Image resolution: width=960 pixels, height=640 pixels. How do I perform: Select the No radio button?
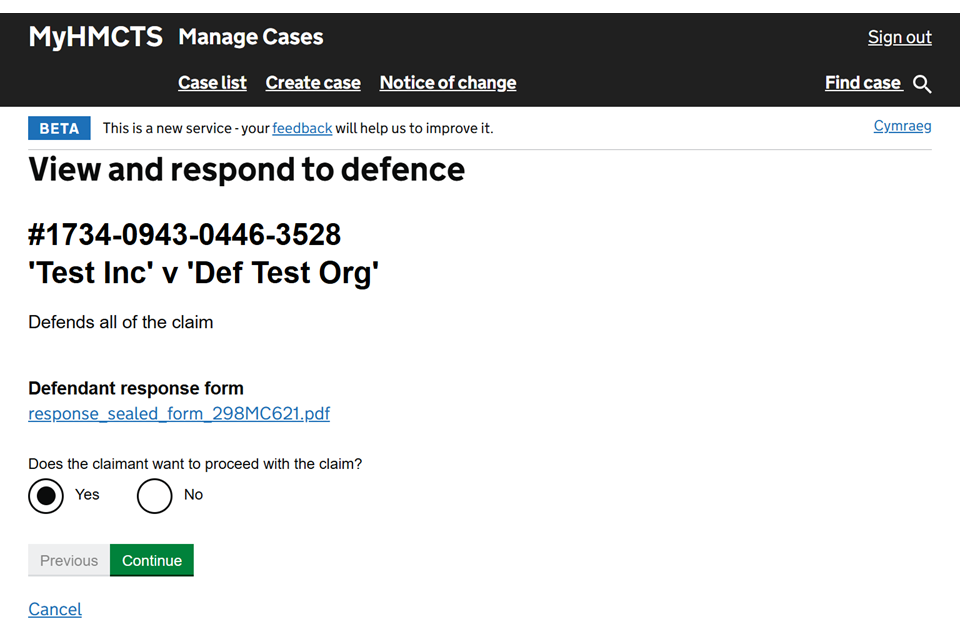pos(155,495)
